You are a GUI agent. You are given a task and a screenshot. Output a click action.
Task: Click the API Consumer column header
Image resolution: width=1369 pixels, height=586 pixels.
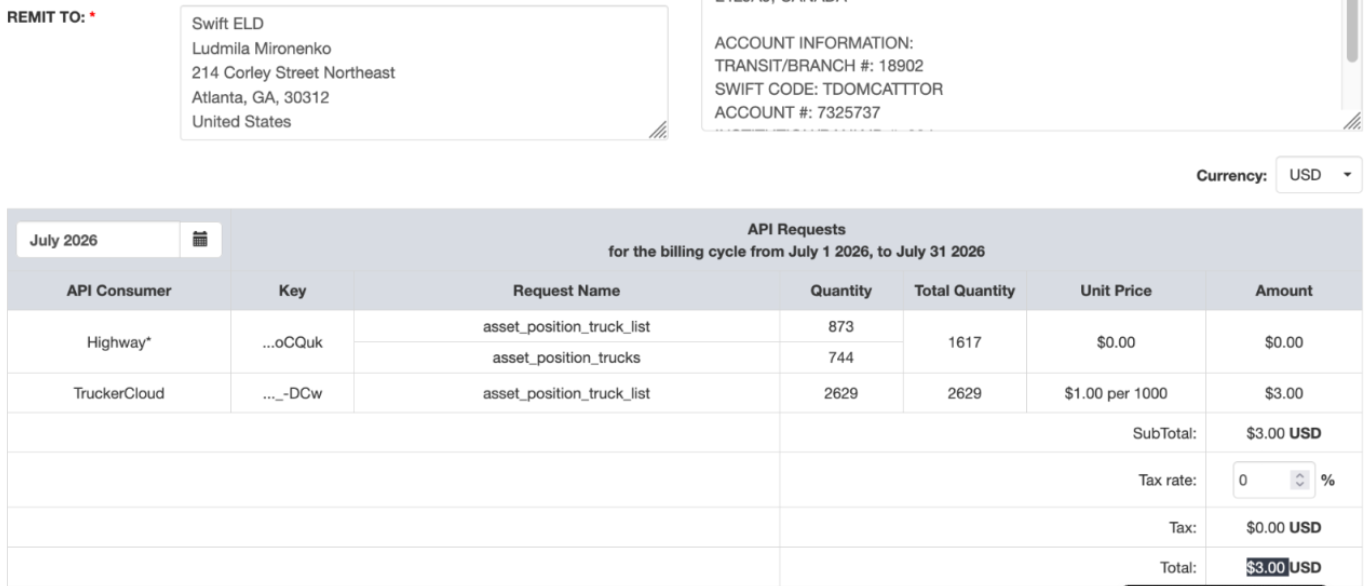click(119, 291)
